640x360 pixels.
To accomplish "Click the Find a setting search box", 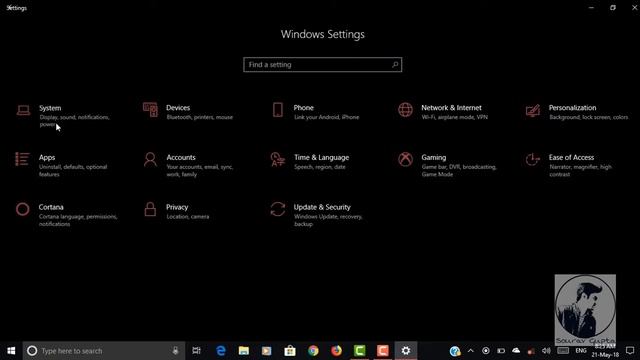I will pos(322,64).
